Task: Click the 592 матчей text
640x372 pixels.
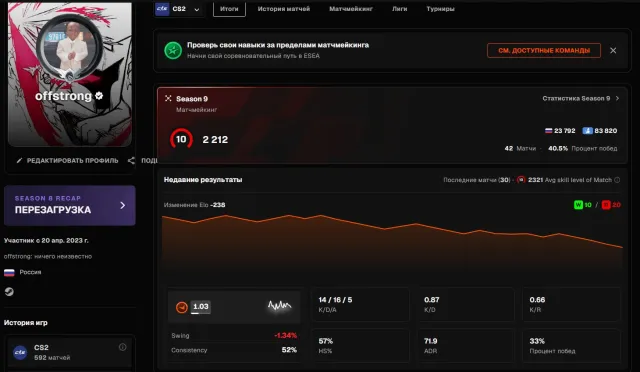Action: [x=52, y=358]
